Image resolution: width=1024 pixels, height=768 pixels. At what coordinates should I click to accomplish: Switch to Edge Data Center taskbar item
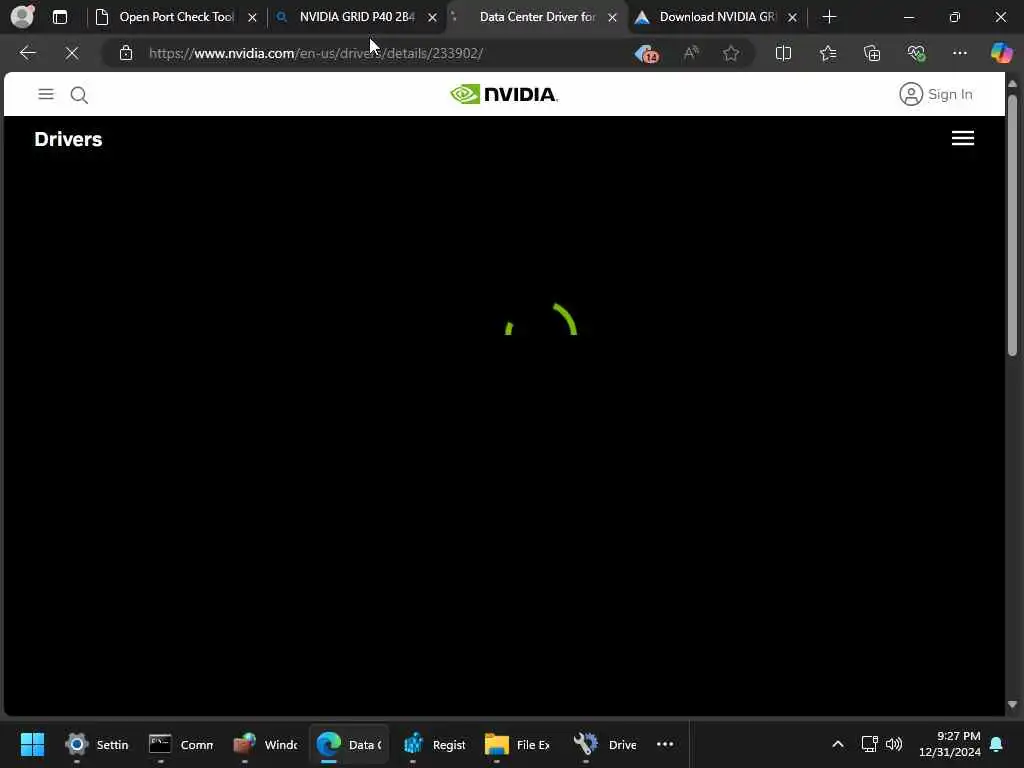tap(349, 744)
